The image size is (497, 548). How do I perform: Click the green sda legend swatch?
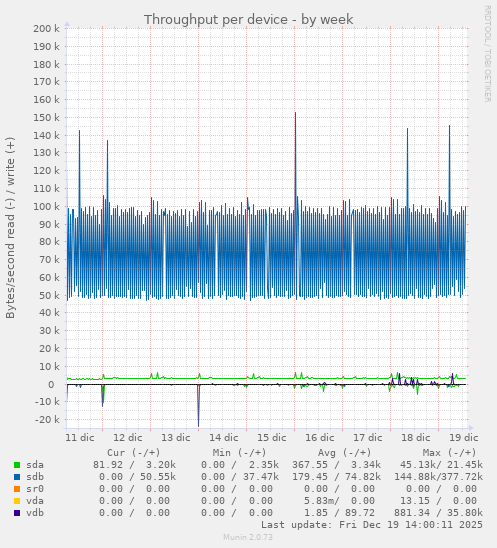coord(17,465)
